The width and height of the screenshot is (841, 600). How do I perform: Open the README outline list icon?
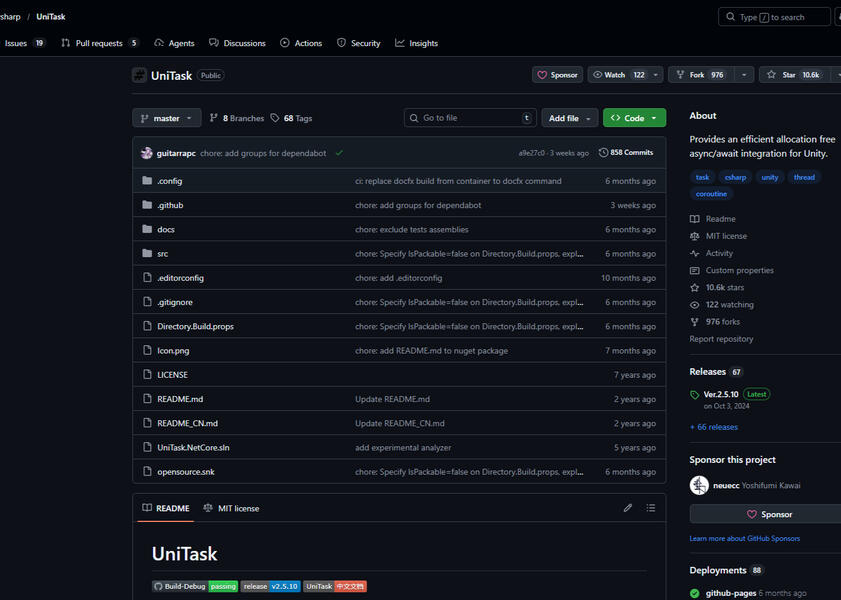click(651, 508)
